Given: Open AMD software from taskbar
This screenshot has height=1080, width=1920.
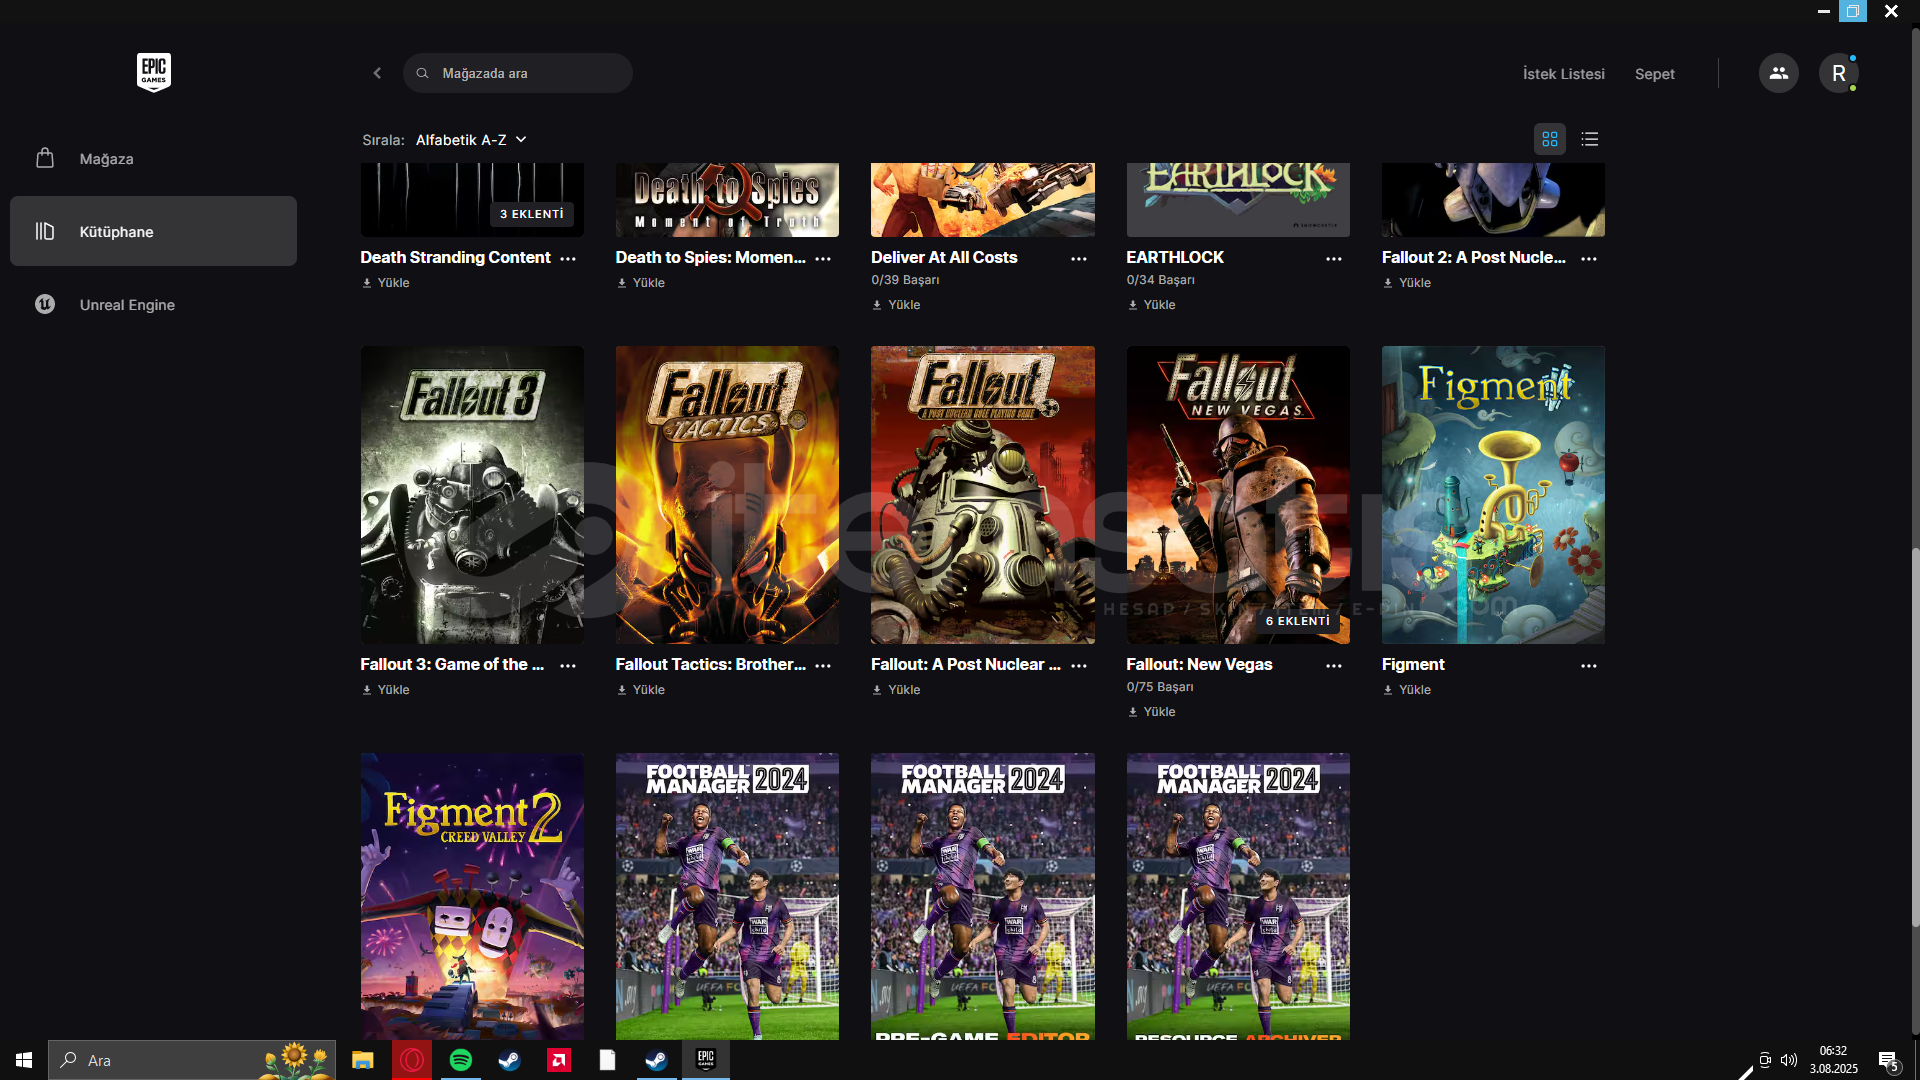Looking at the screenshot, I should (558, 1060).
